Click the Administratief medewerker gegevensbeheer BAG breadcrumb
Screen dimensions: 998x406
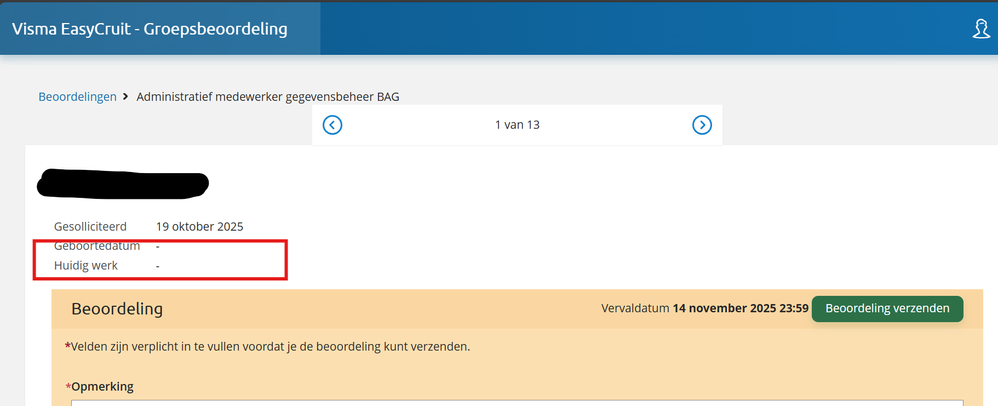click(268, 97)
